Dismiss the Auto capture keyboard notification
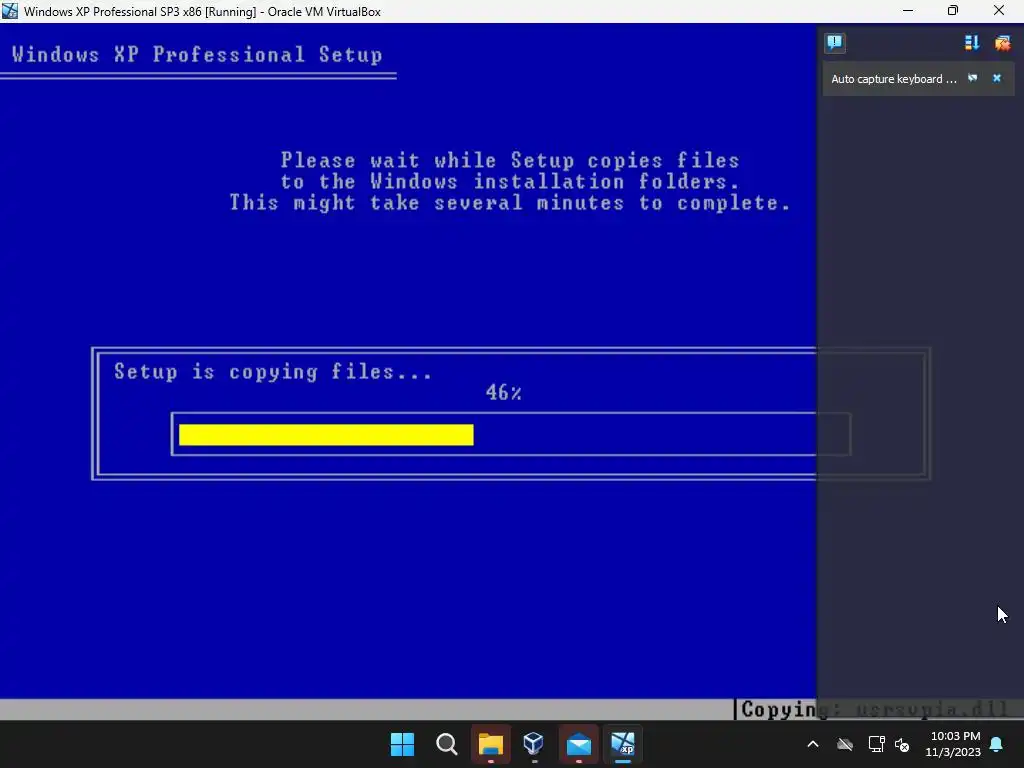Viewport: 1024px width, 768px height. point(997,78)
